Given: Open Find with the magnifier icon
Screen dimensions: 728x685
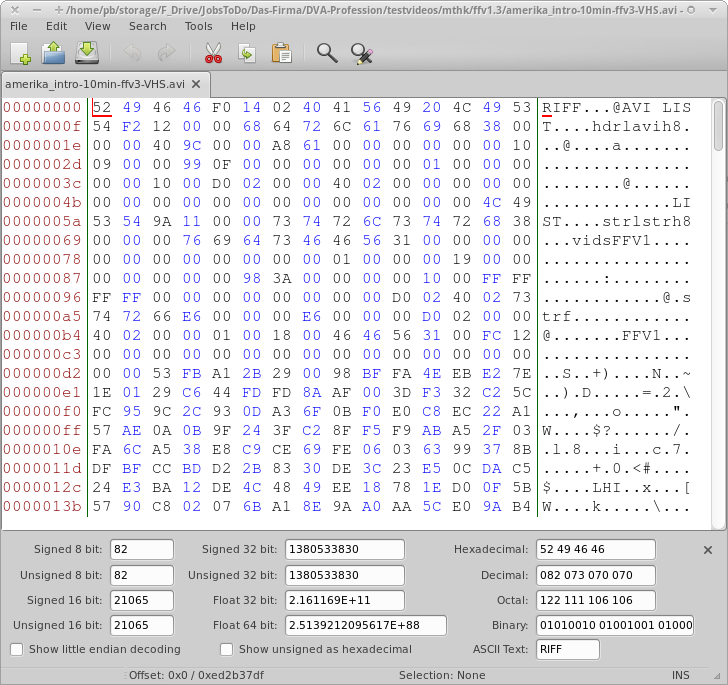Looking at the screenshot, I should click(327, 53).
